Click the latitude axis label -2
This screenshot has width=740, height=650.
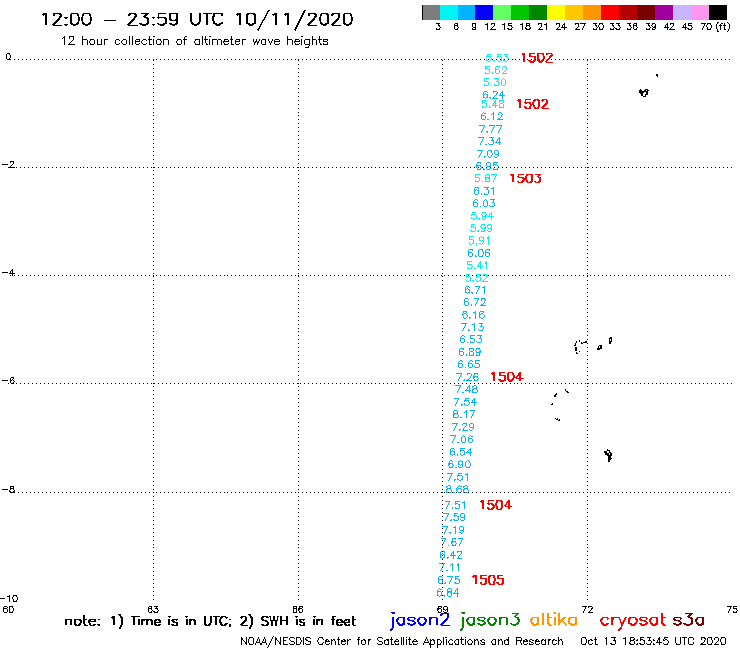8,164
